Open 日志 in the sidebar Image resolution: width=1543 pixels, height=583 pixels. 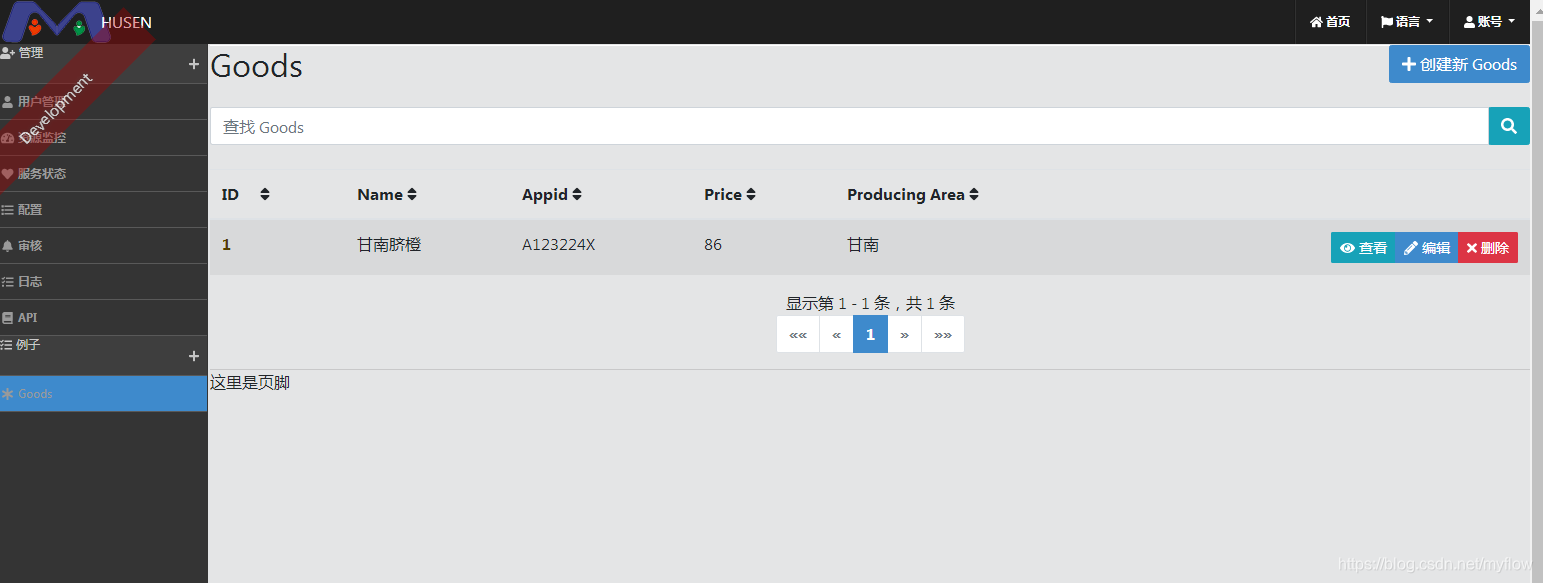point(104,282)
